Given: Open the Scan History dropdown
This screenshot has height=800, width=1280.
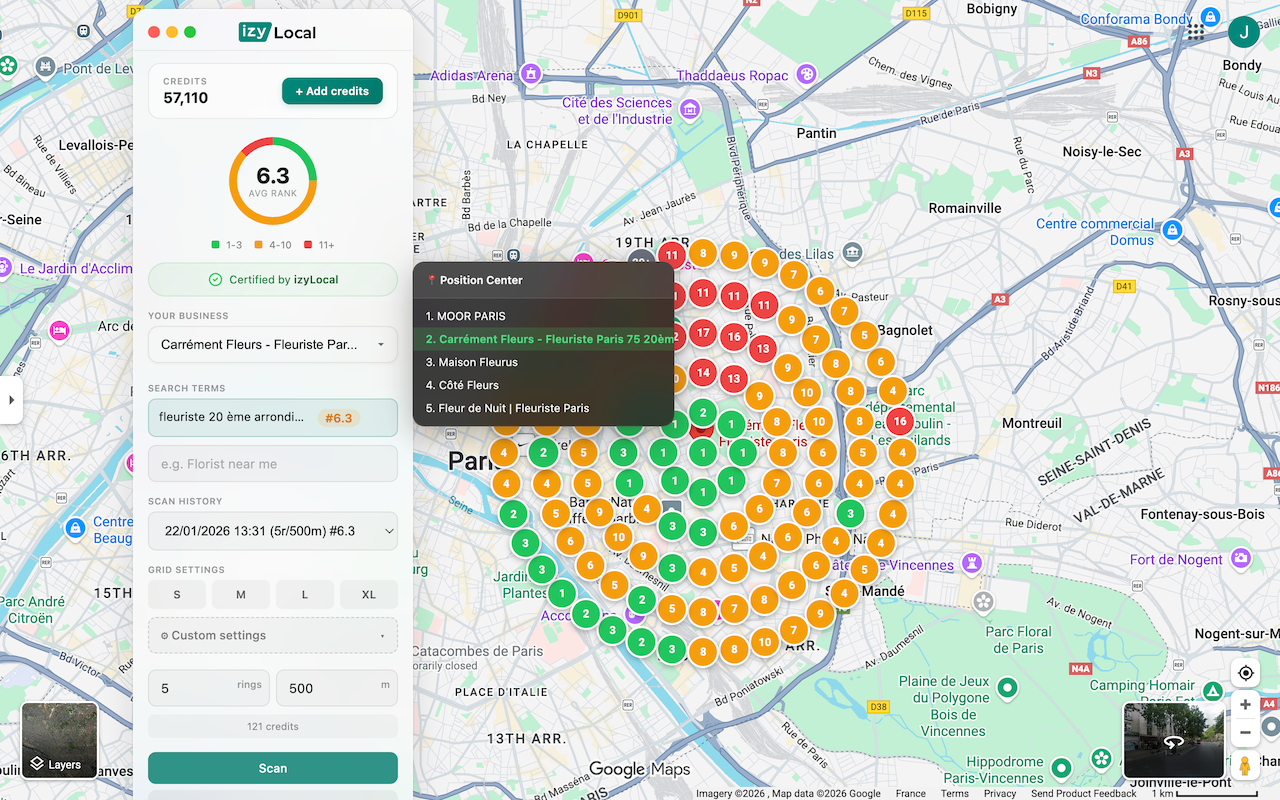Looking at the screenshot, I should 273,531.
